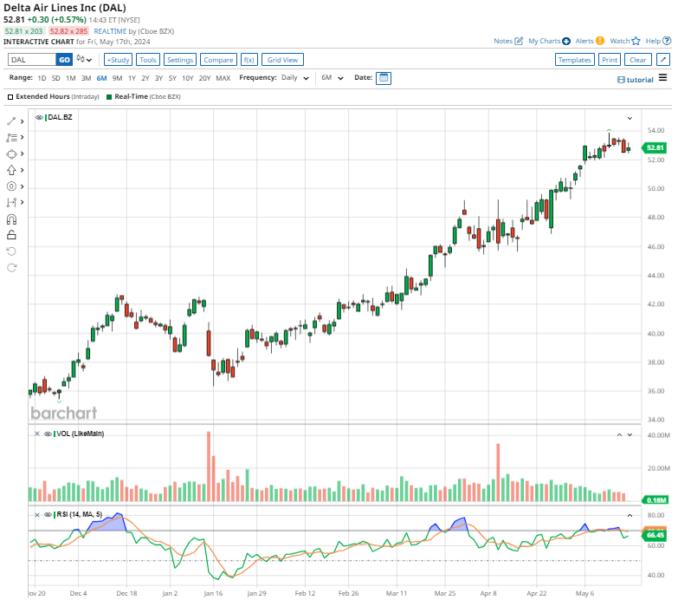Lock drawings with the padlock icon
The height and width of the screenshot is (600, 678).
click(11, 235)
